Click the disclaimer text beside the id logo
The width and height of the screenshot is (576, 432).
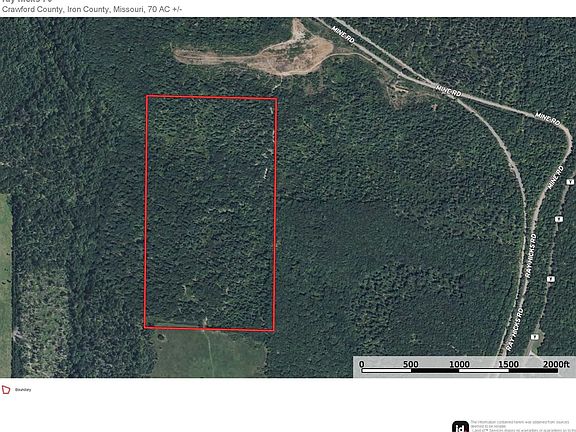click(x=523, y=426)
